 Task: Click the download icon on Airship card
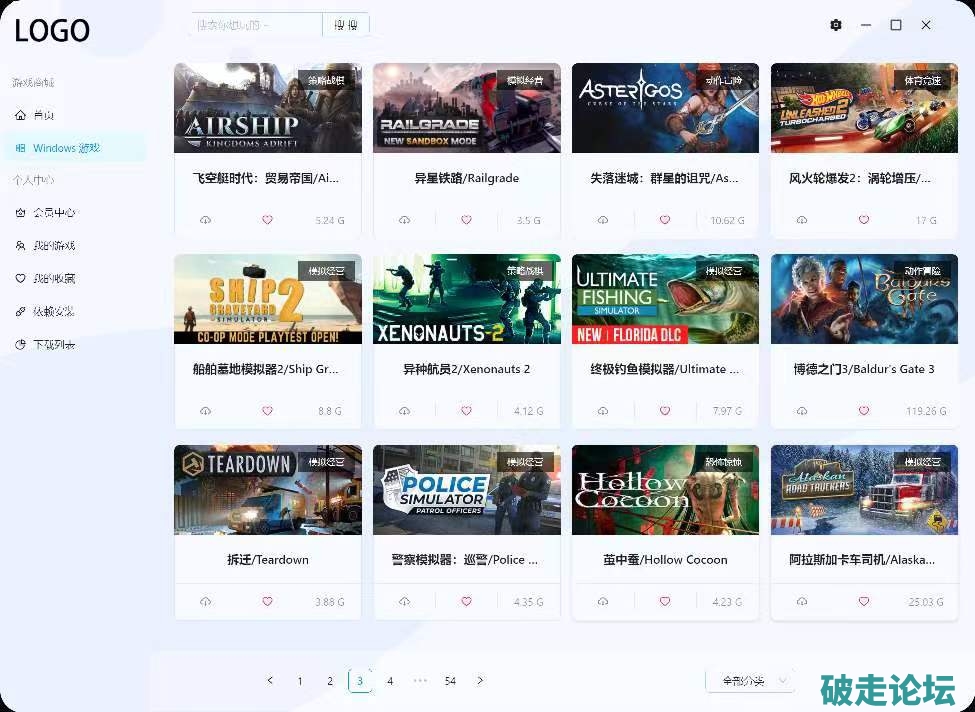[x=206, y=220]
